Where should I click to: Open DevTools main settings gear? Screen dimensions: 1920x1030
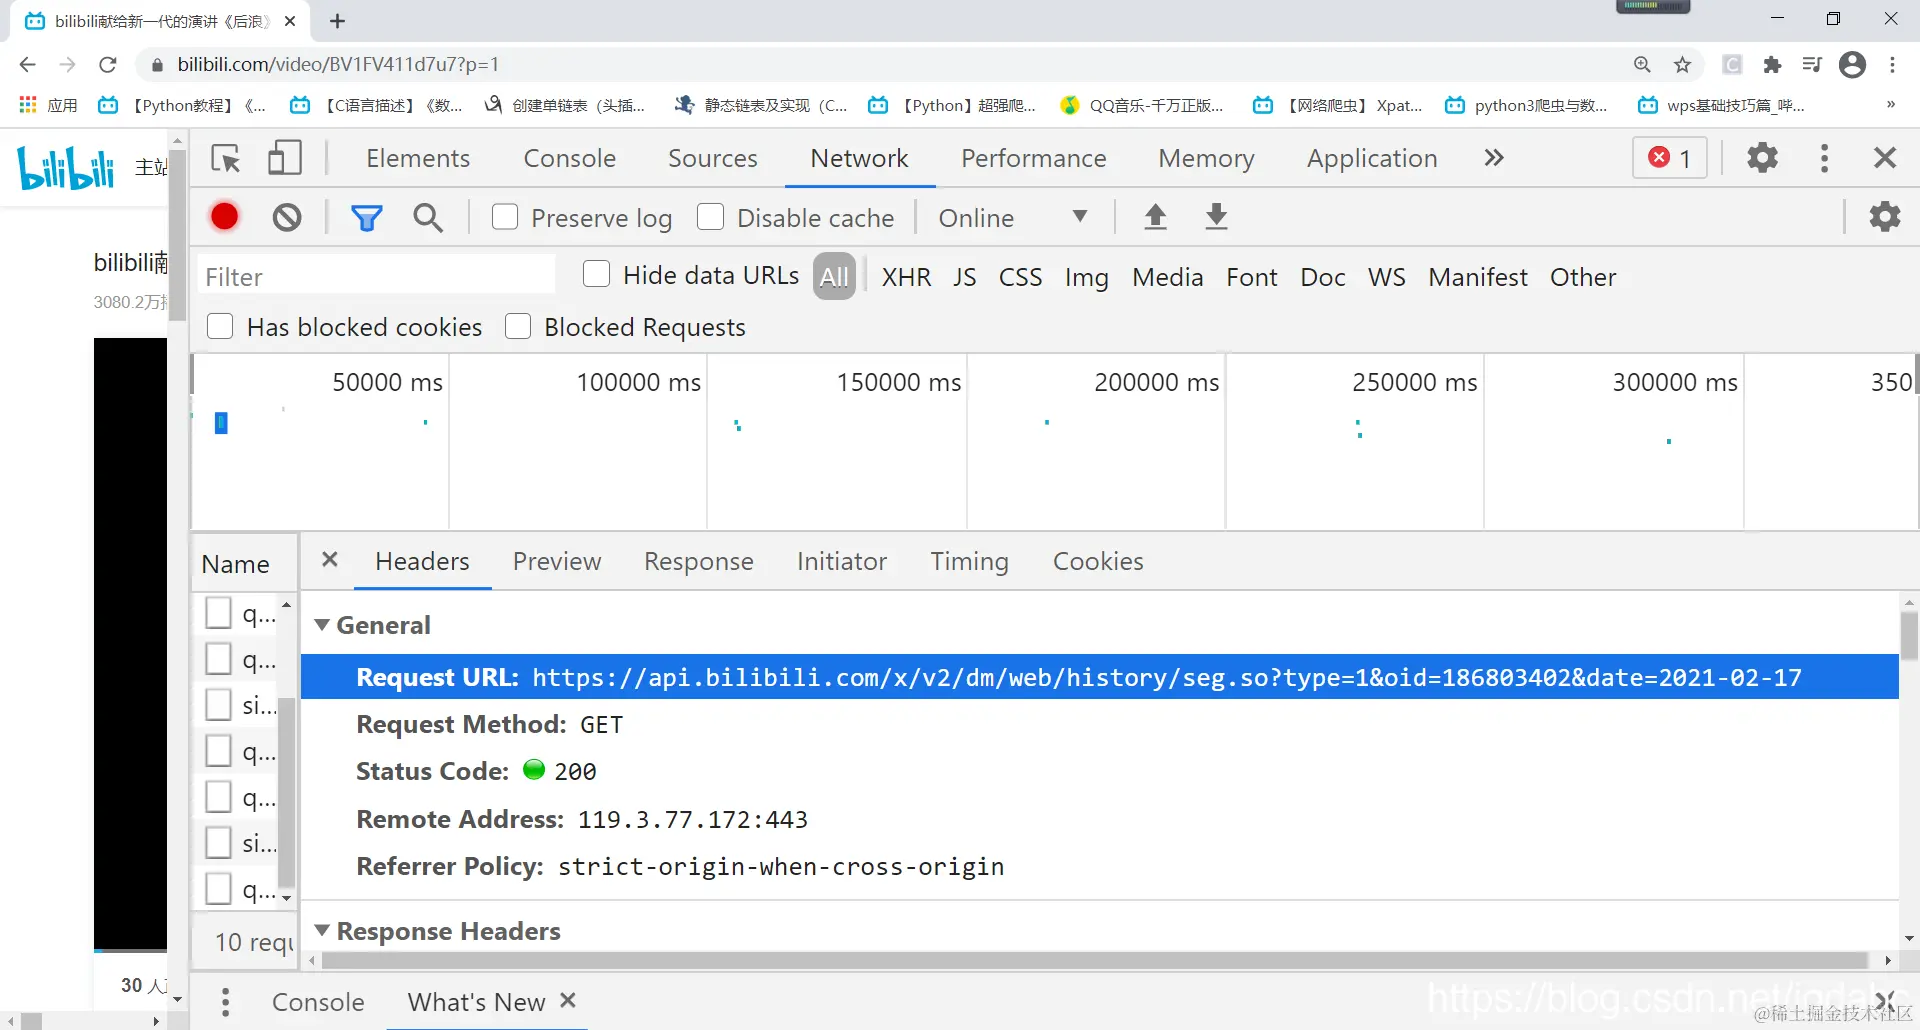pyautogui.click(x=1762, y=158)
